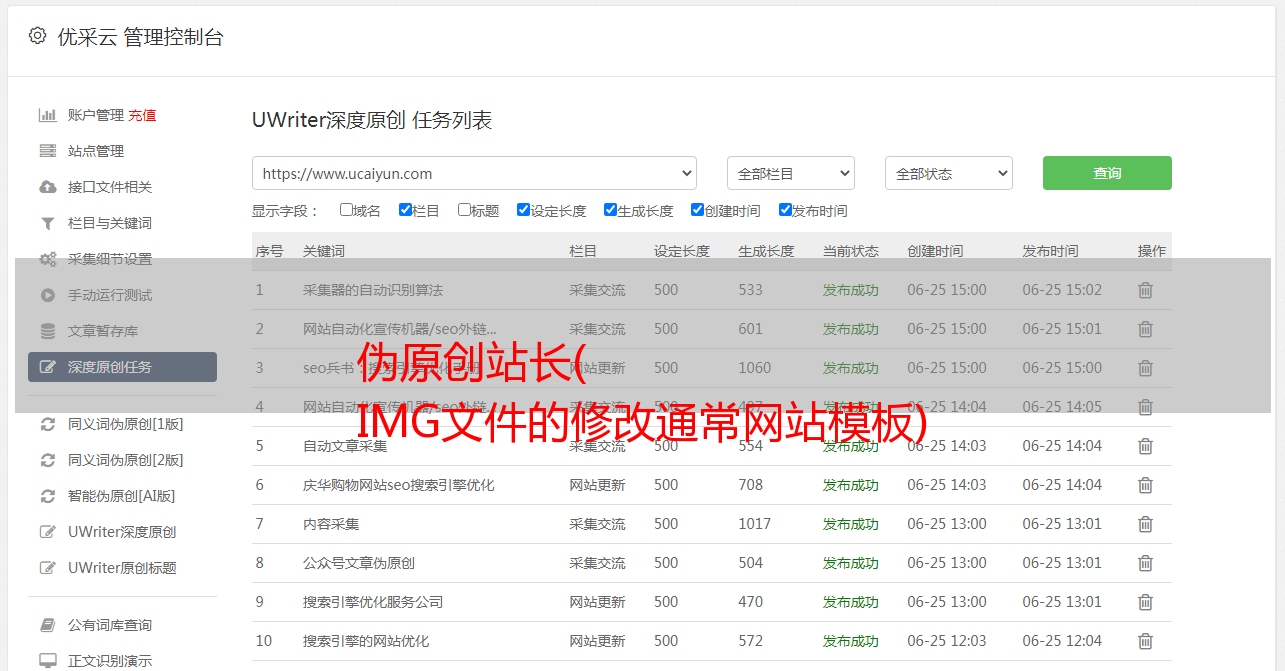Select UWriter原创标题 menu item

[x=122, y=568]
